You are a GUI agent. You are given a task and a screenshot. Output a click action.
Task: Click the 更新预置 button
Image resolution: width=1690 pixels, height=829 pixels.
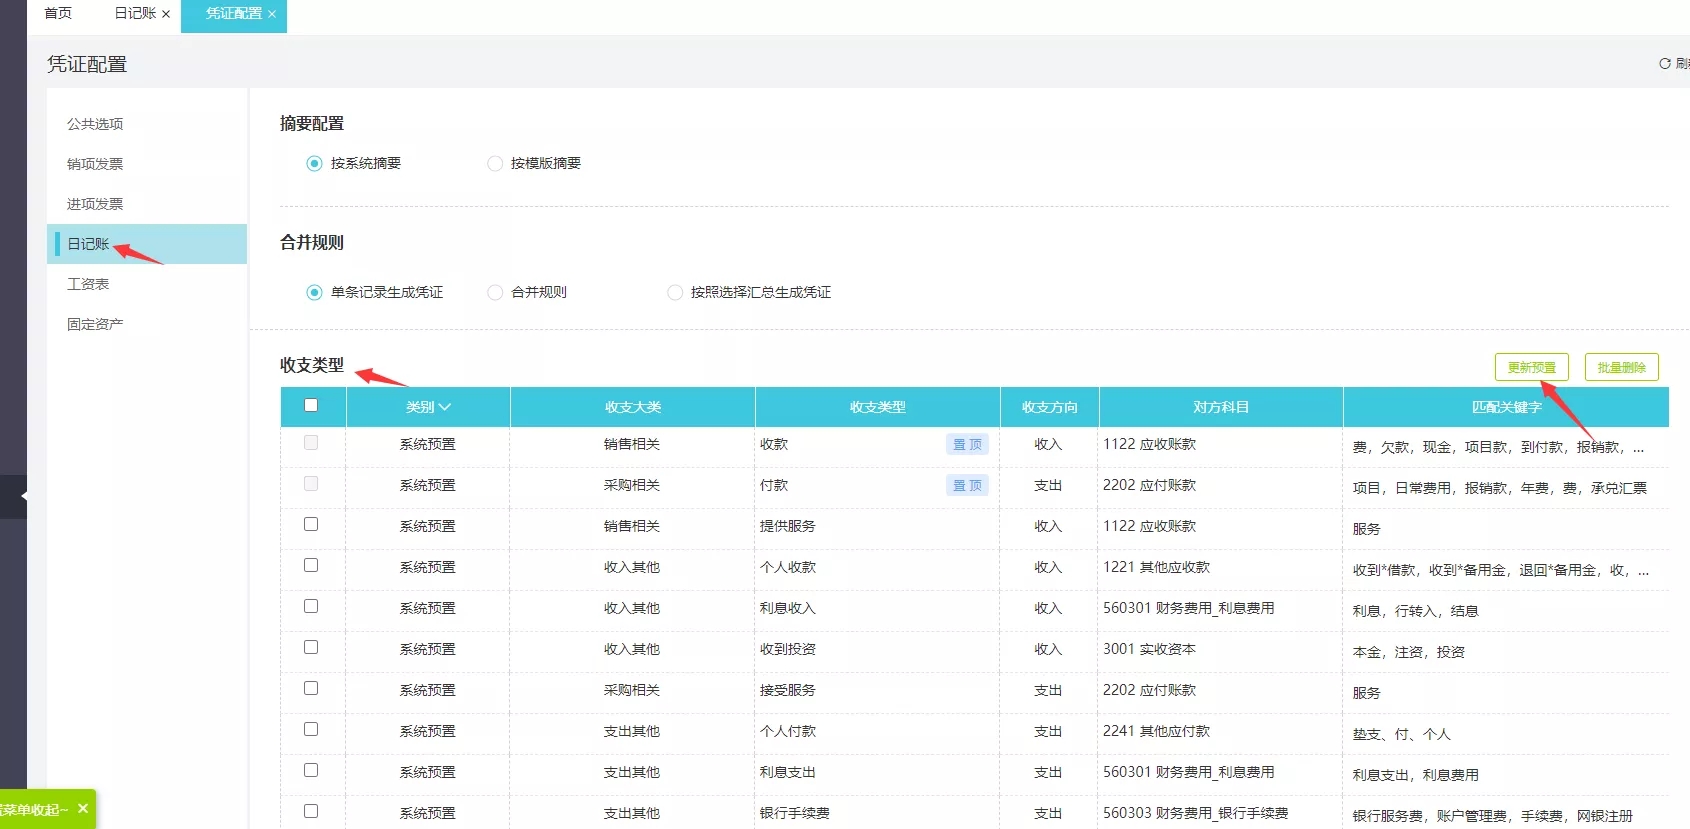(x=1532, y=367)
